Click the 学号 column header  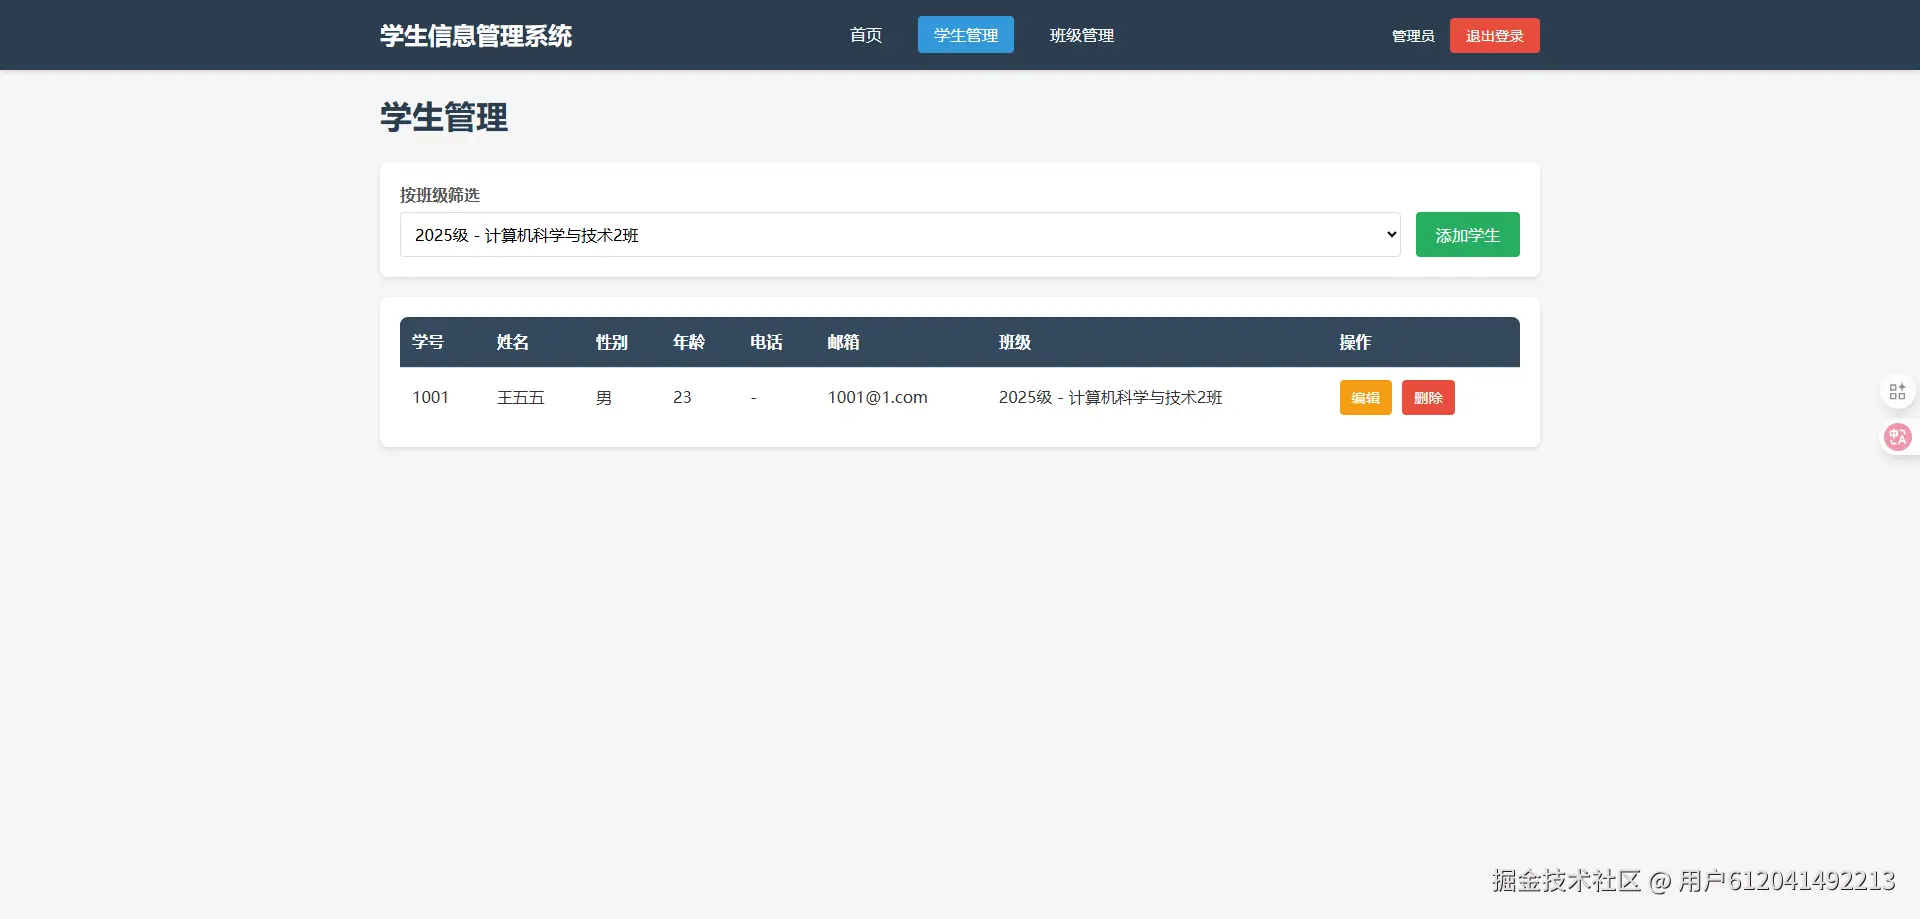point(428,342)
